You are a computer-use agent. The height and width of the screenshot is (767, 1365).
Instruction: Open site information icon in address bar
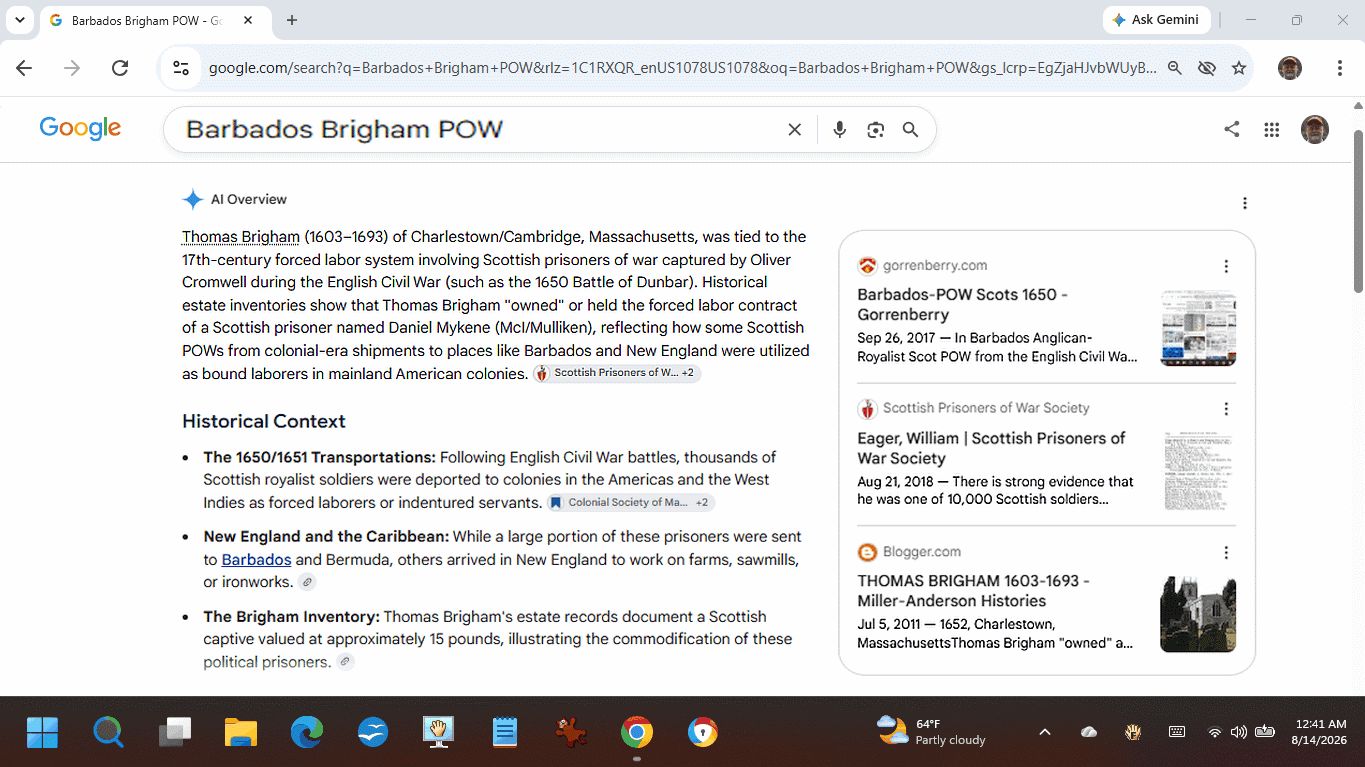(181, 68)
